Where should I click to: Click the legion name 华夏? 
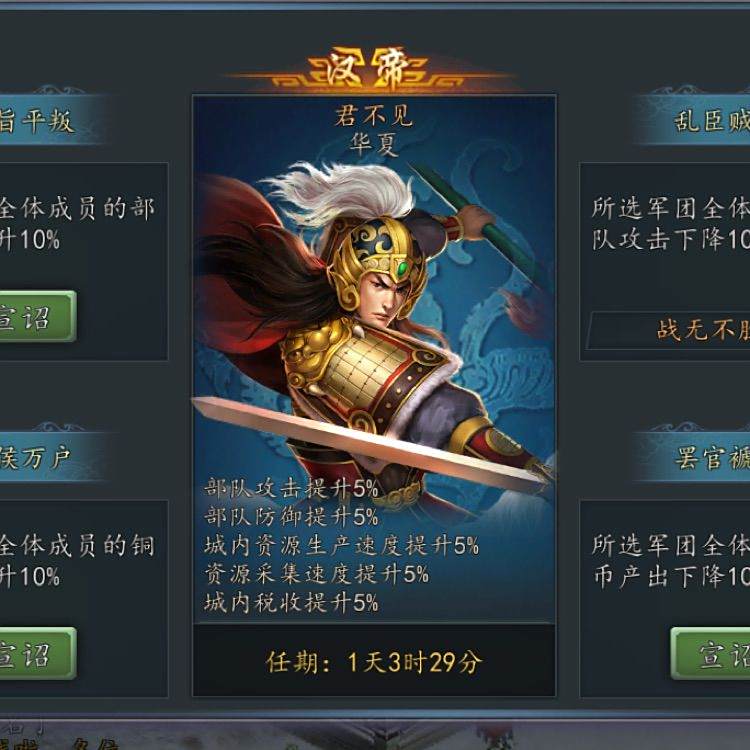[374, 143]
